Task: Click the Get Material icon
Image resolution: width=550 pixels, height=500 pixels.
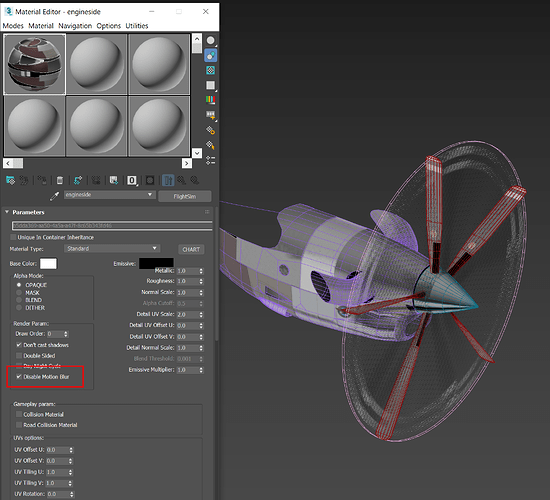Action: click(11, 180)
